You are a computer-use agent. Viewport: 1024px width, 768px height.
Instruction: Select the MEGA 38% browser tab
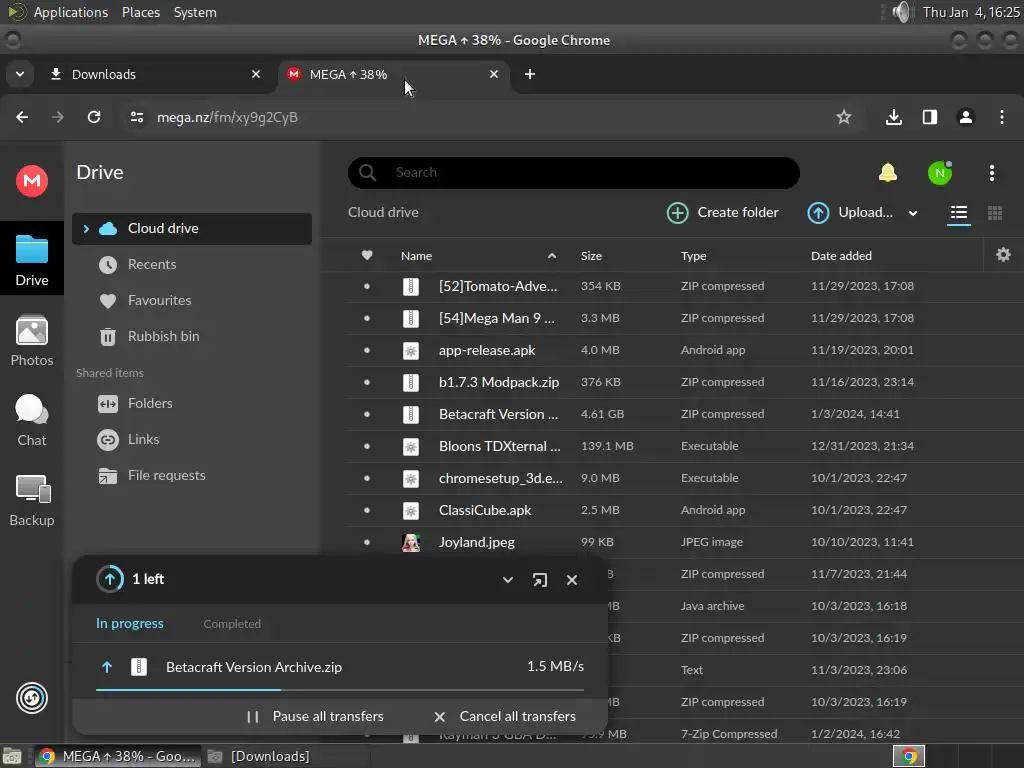tap(394, 74)
